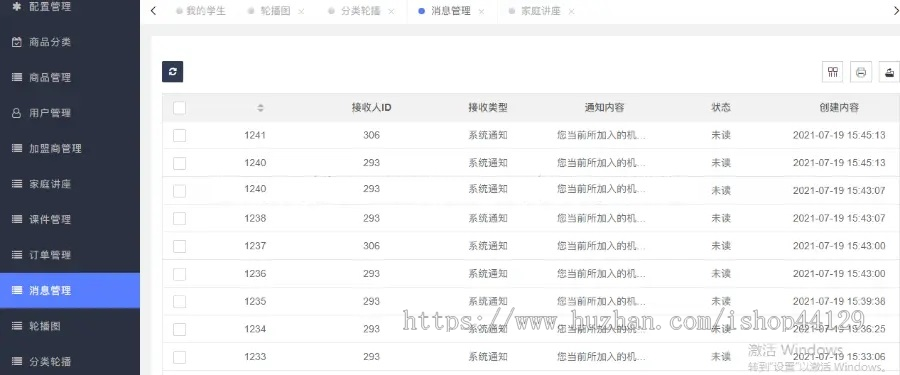Click the 加盟商管理 sidebar icon

tap(17, 148)
